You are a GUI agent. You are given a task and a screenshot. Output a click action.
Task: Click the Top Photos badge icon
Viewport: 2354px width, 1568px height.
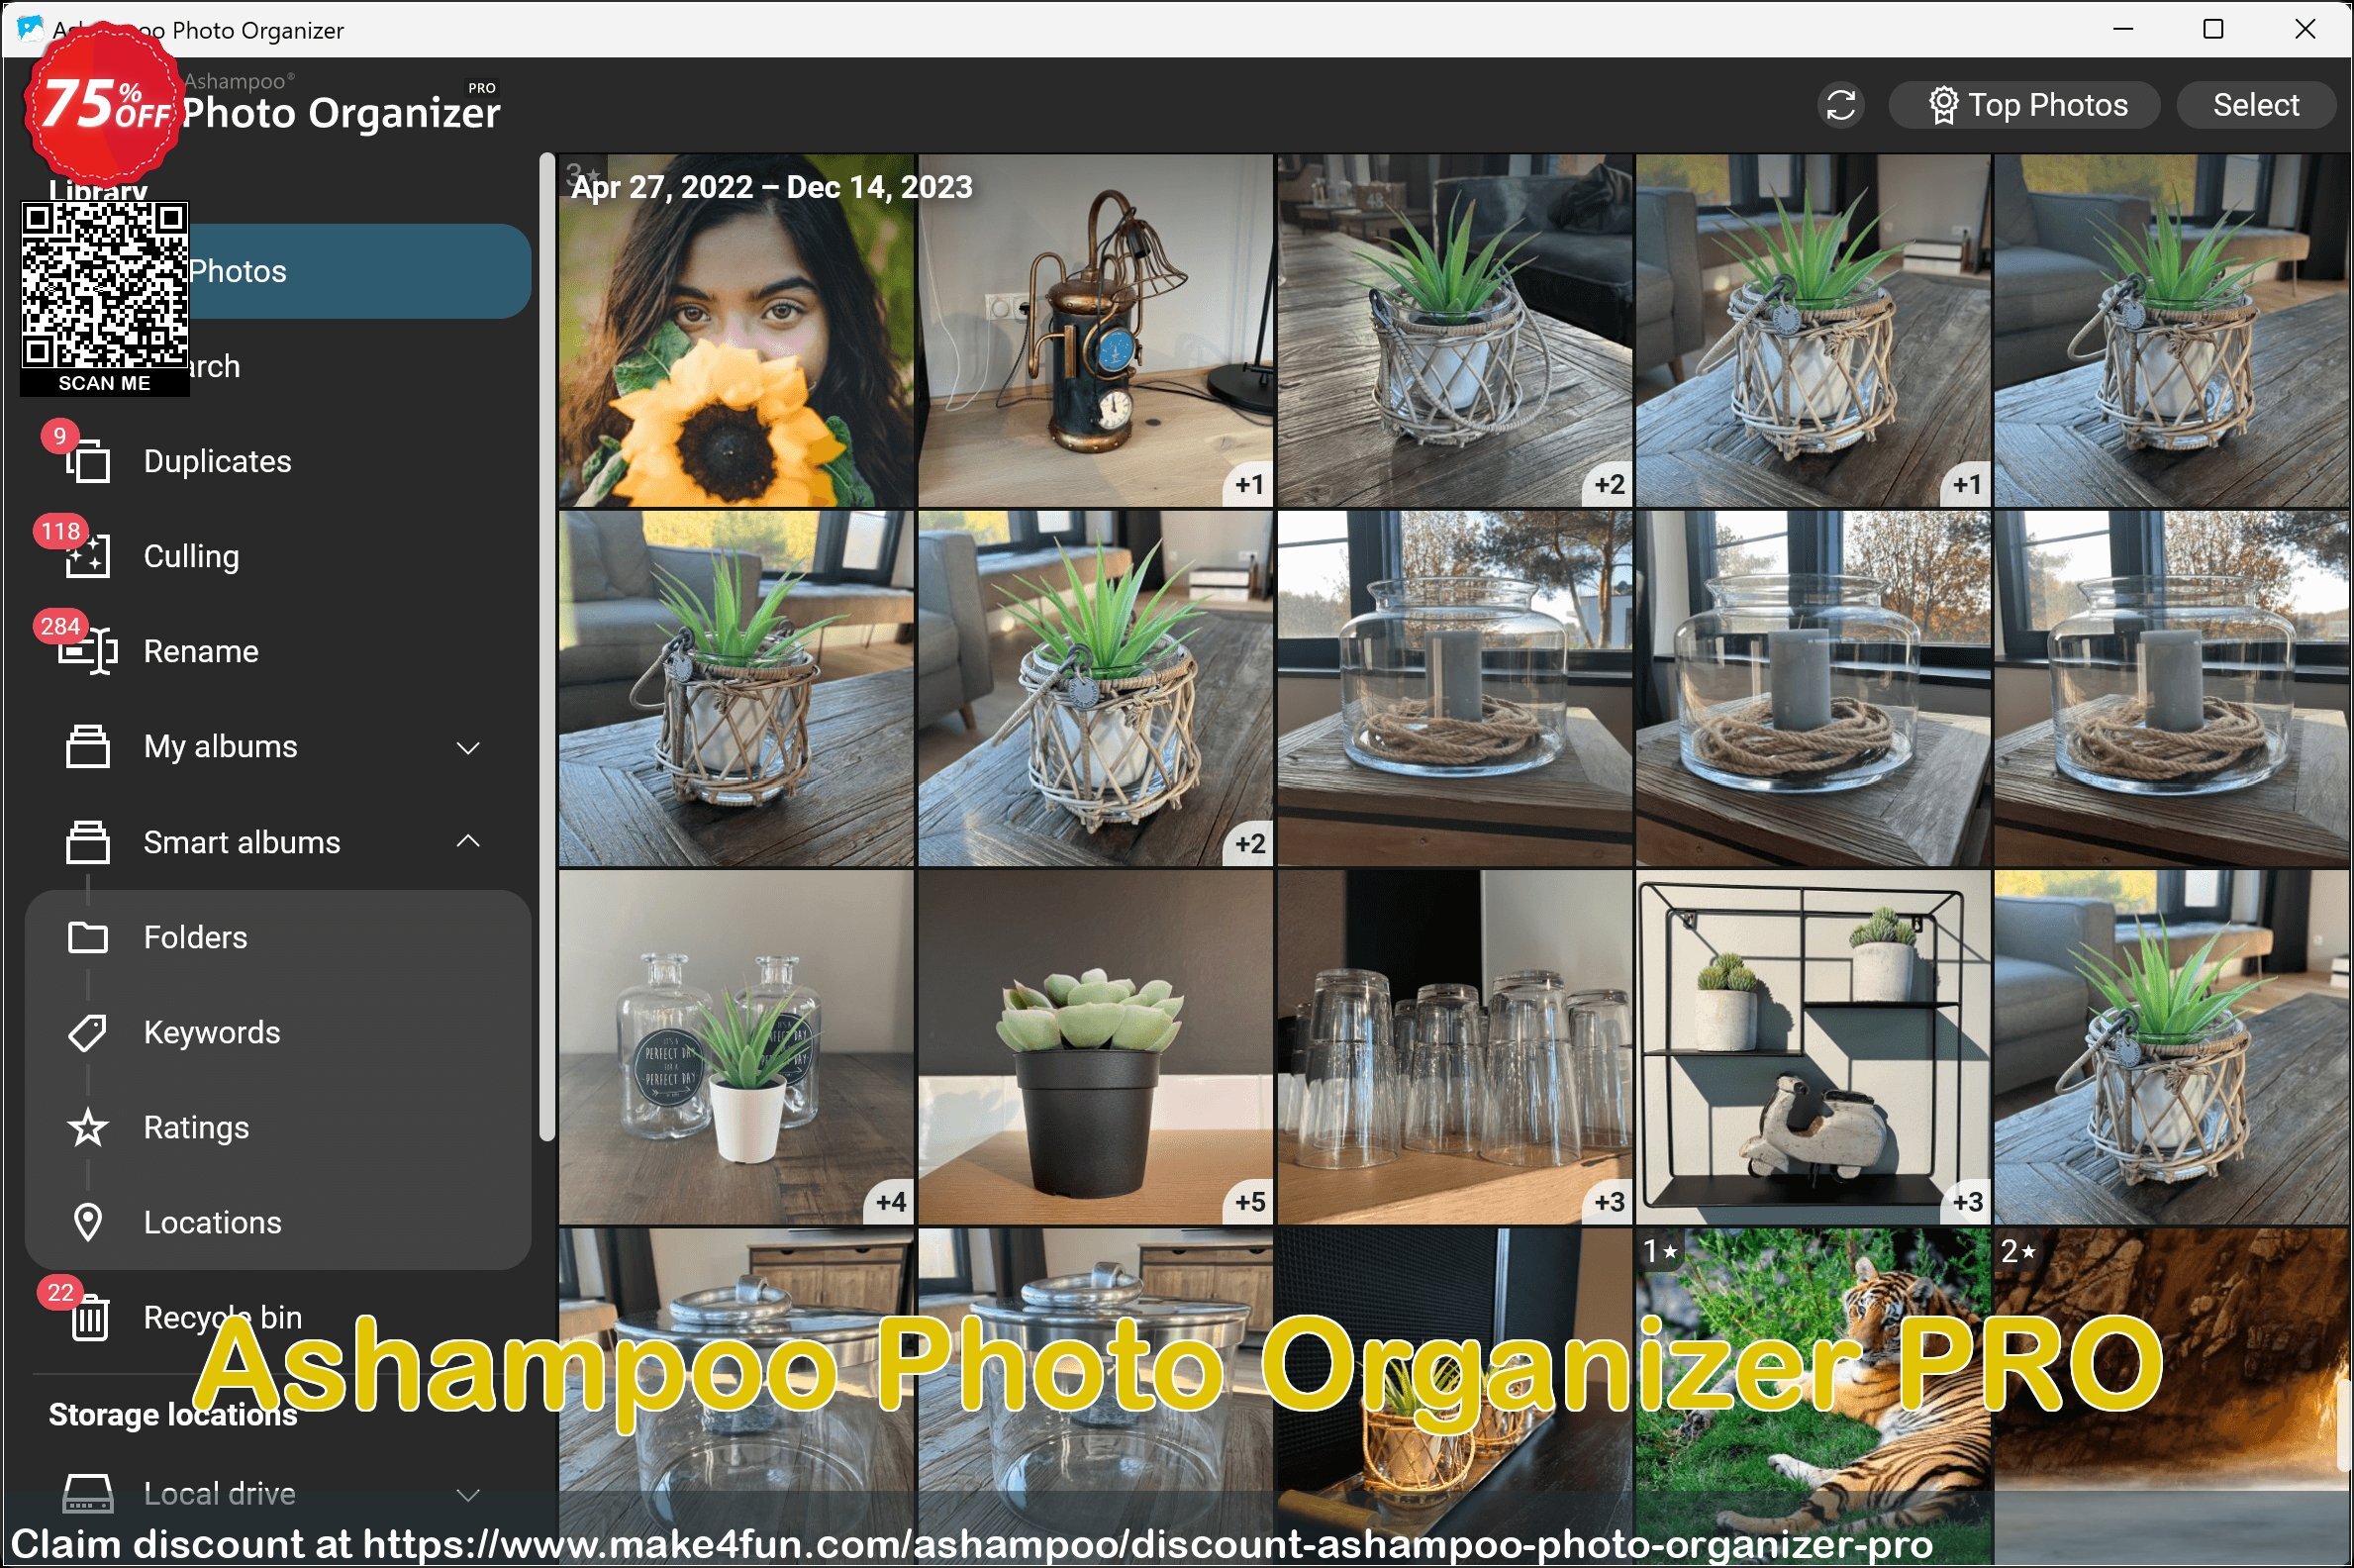click(1942, 105)
